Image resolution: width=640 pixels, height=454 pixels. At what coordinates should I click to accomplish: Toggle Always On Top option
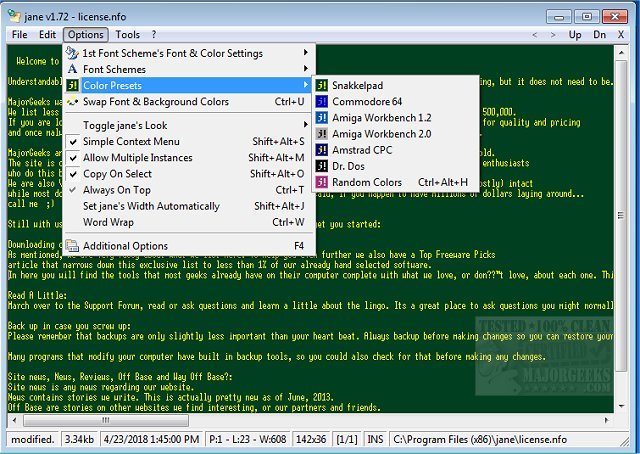189,190
